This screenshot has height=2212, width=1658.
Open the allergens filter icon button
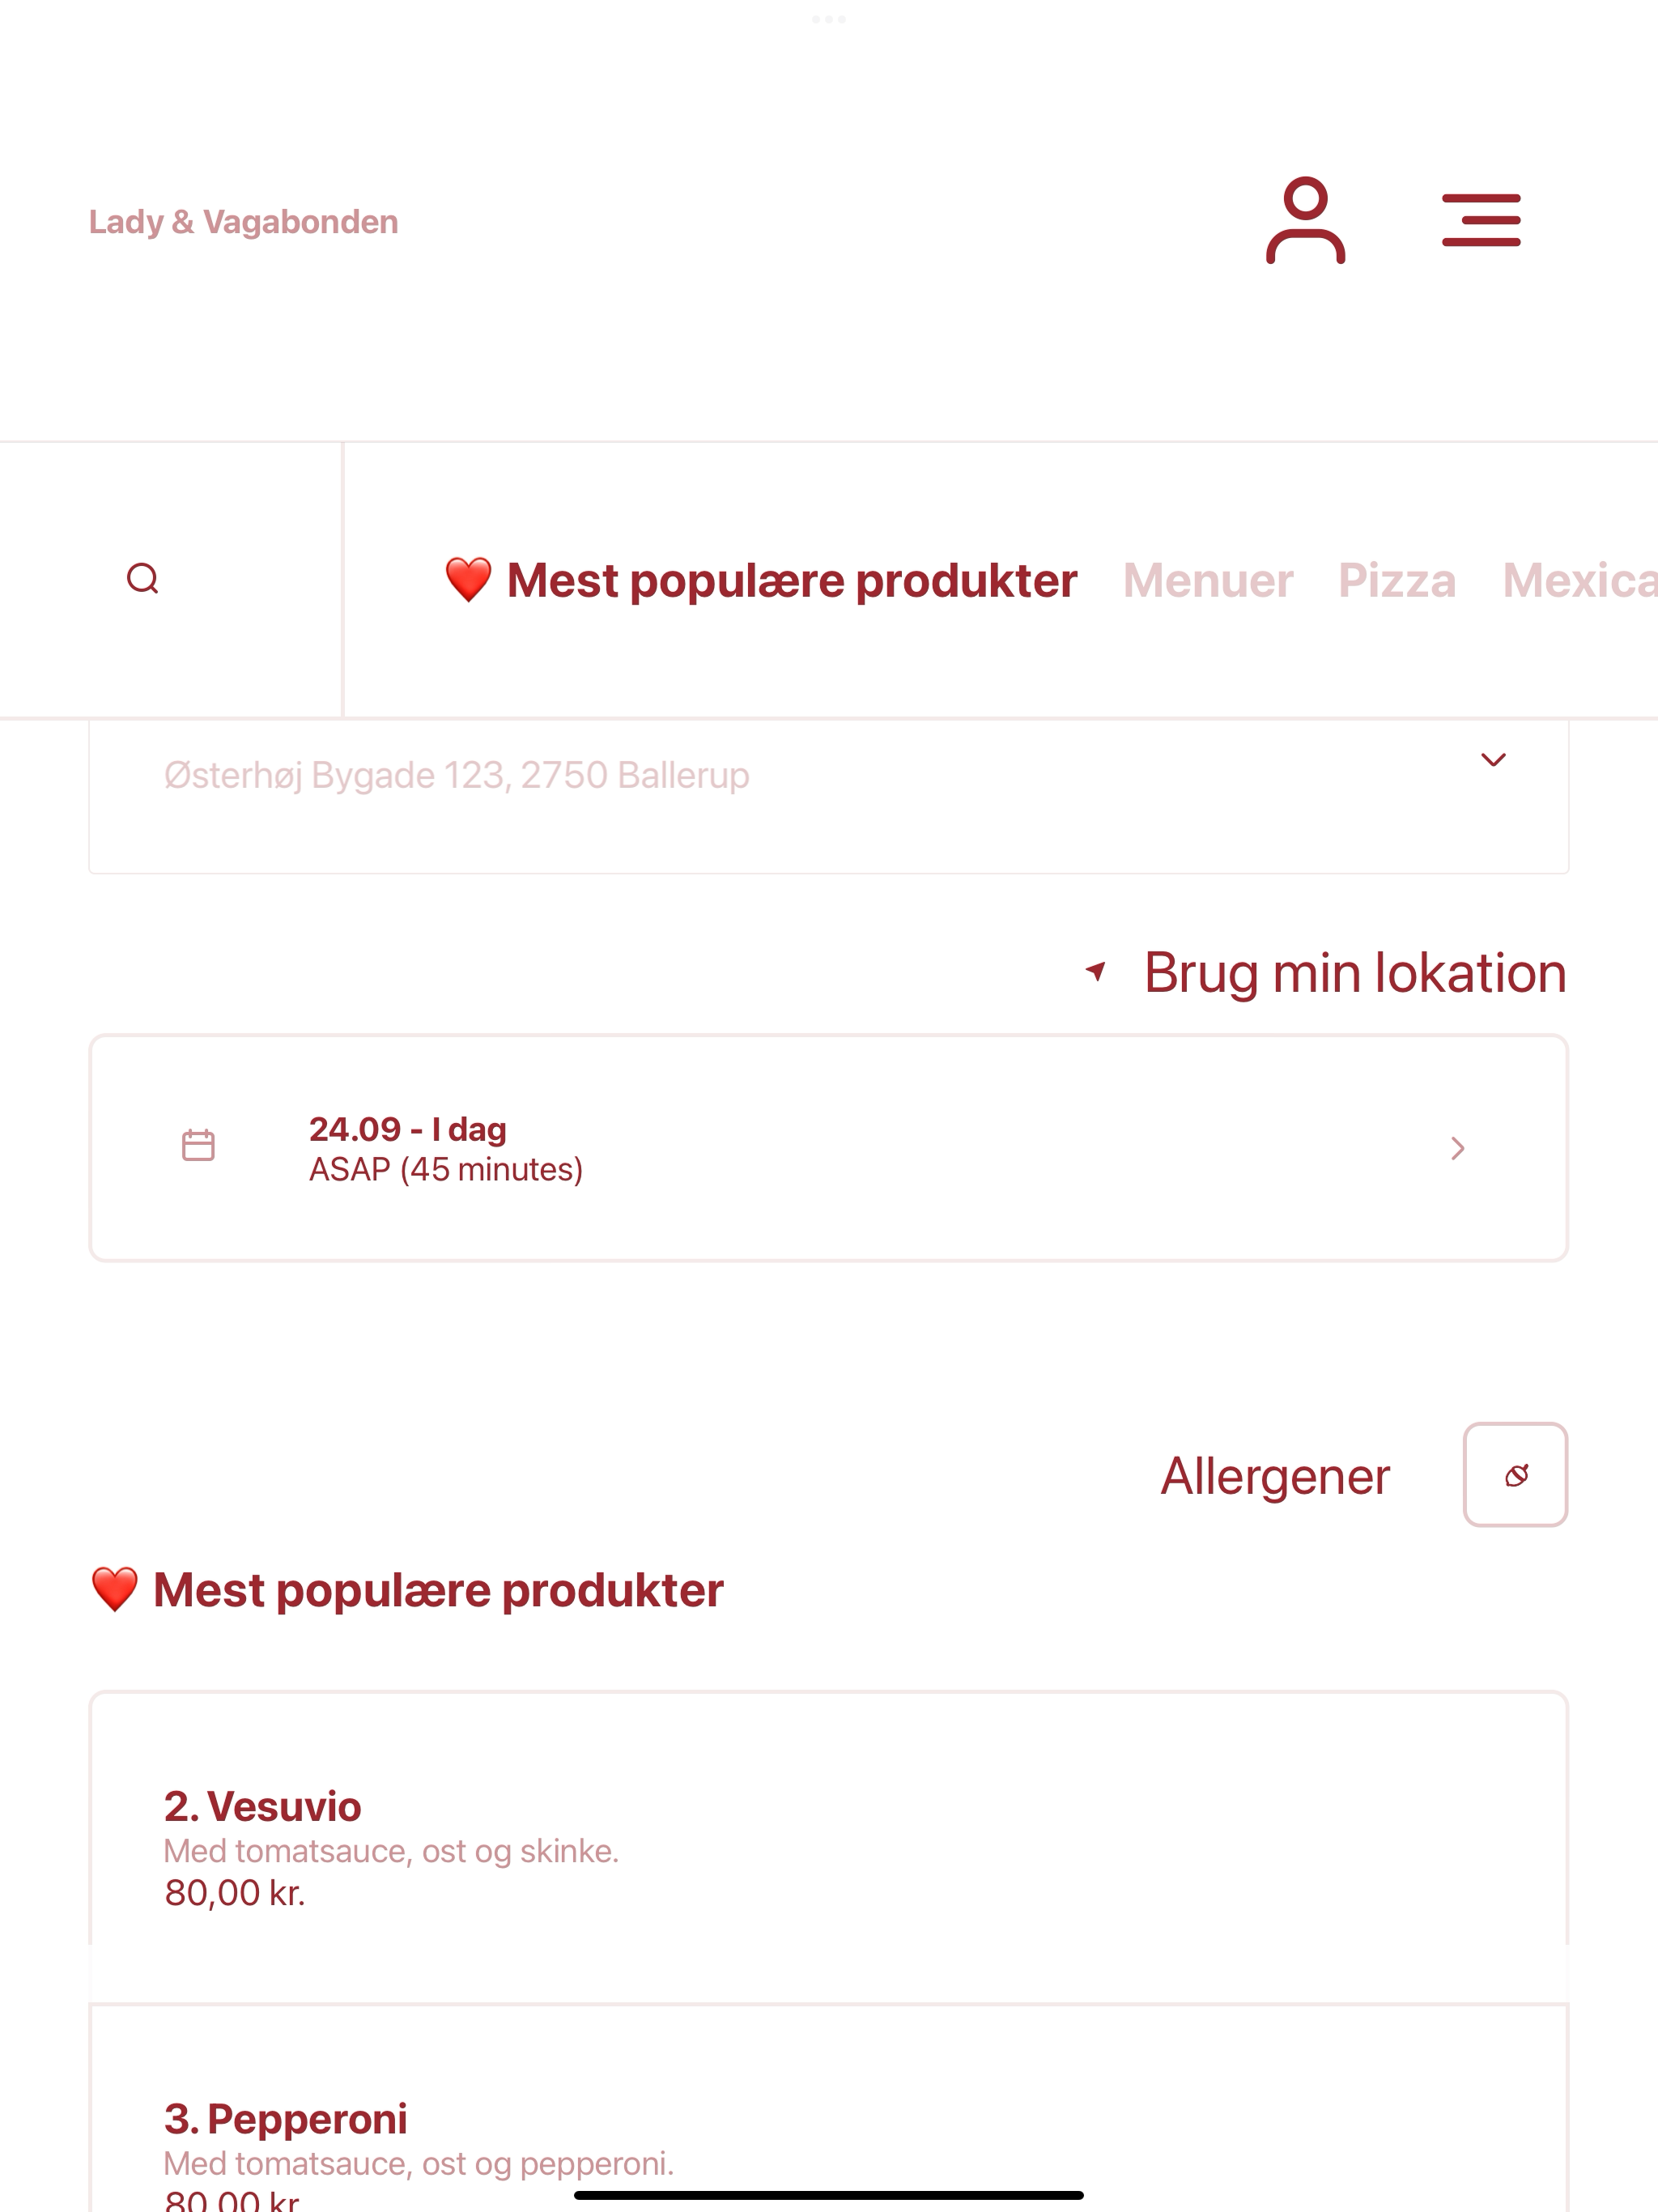click(x=1515, y=1475)
